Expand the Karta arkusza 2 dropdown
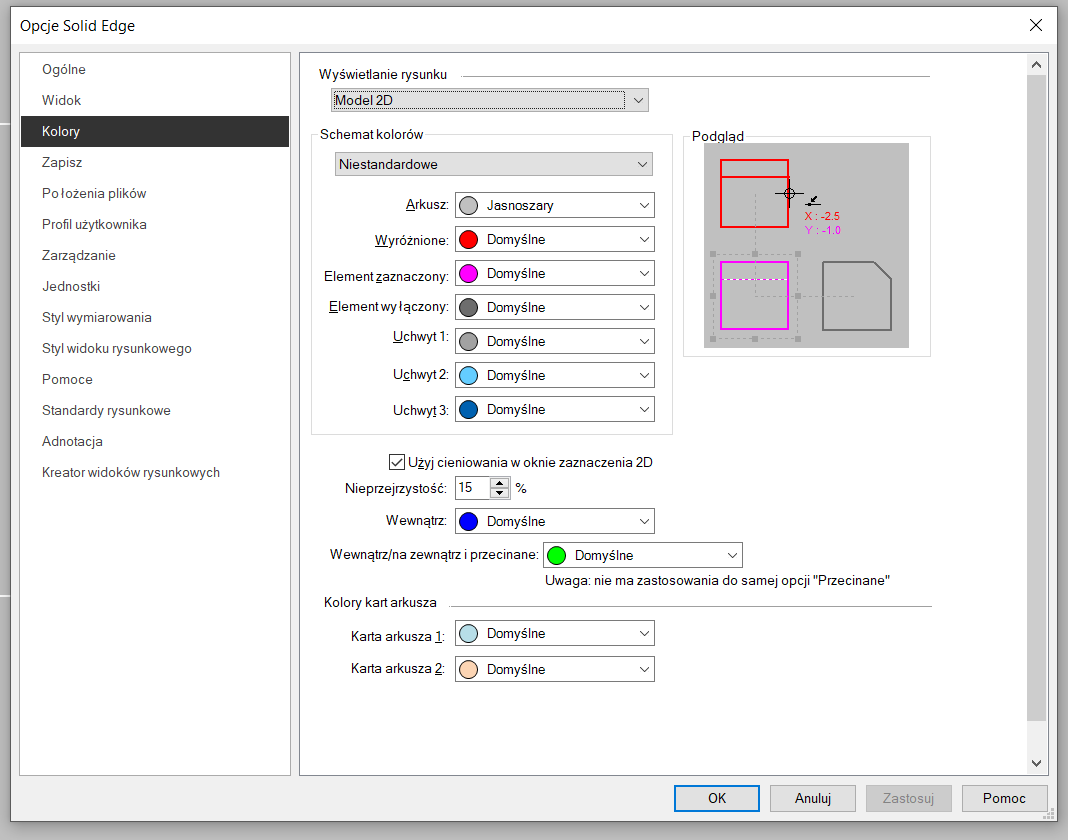1068x840 pixels. (x=554, y=669)
